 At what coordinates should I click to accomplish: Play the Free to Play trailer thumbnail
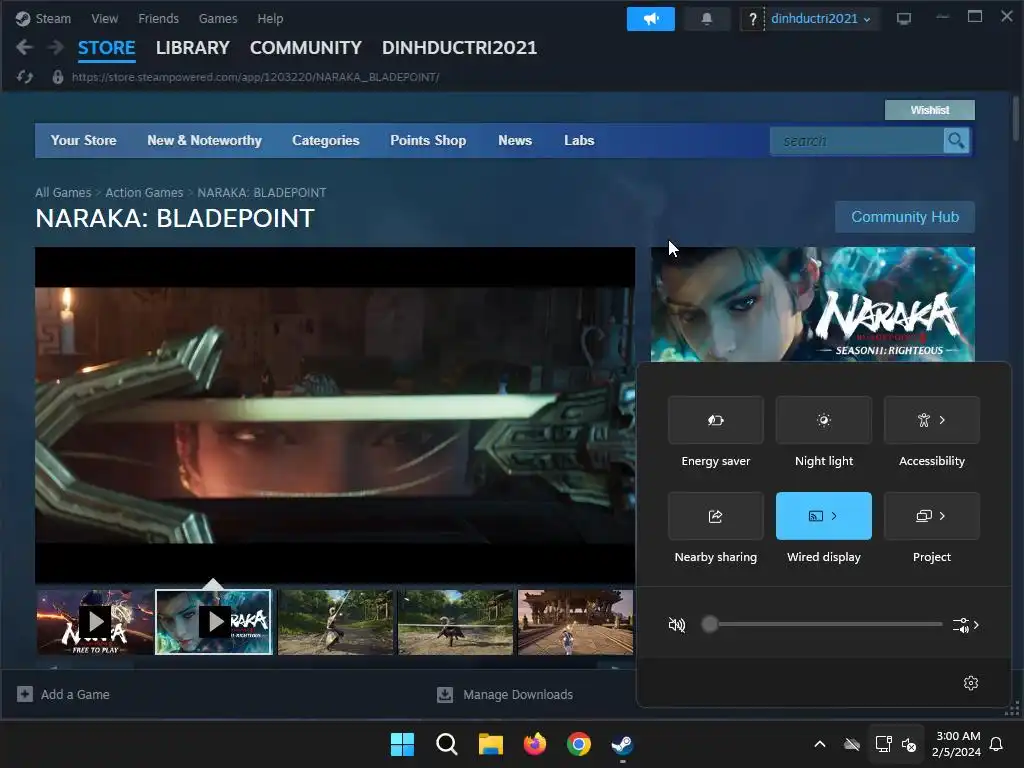95,622
